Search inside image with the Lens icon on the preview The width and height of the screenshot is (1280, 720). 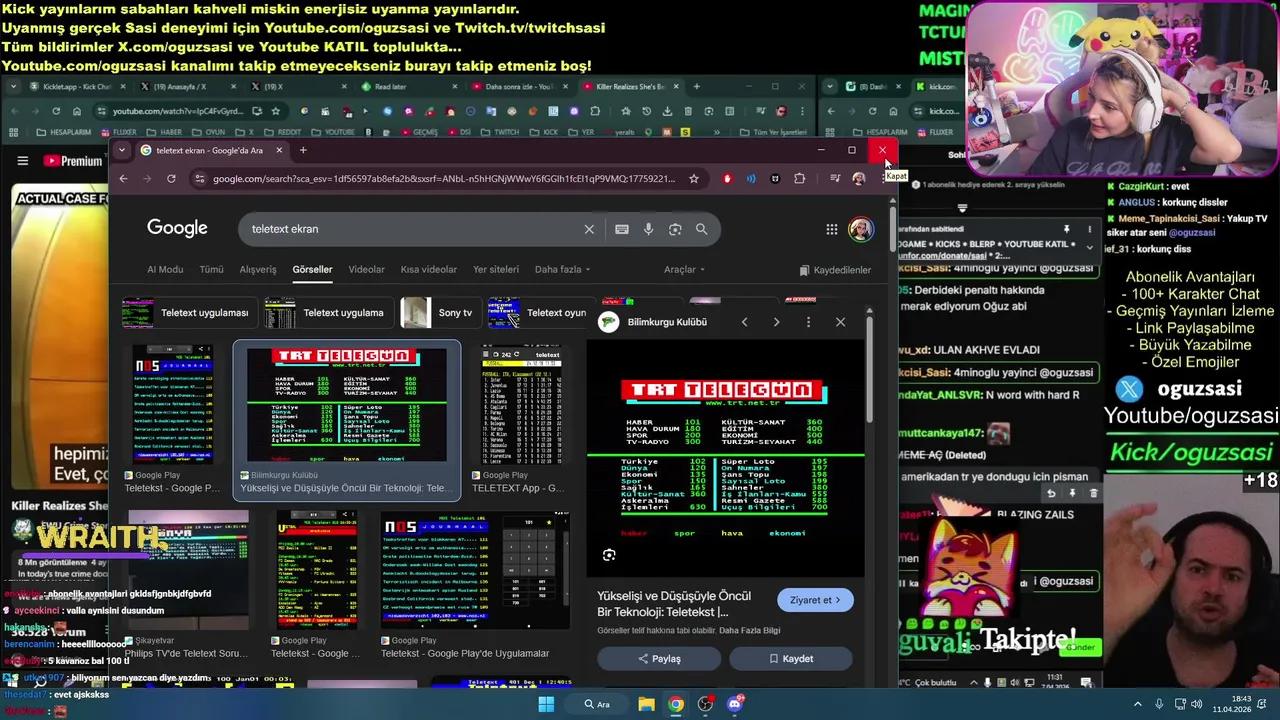click(x=609, y=555)
